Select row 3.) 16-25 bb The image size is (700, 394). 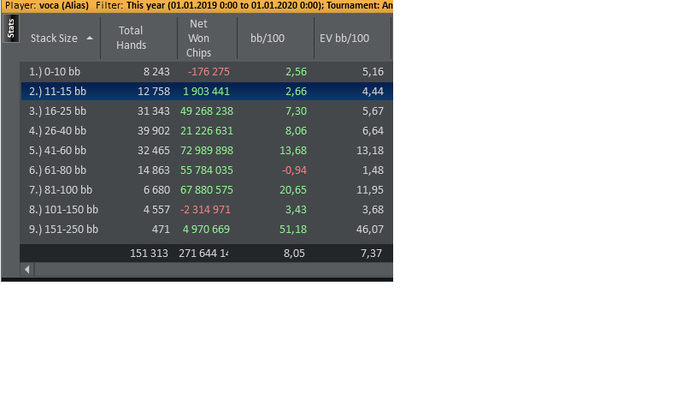[206, 111]
